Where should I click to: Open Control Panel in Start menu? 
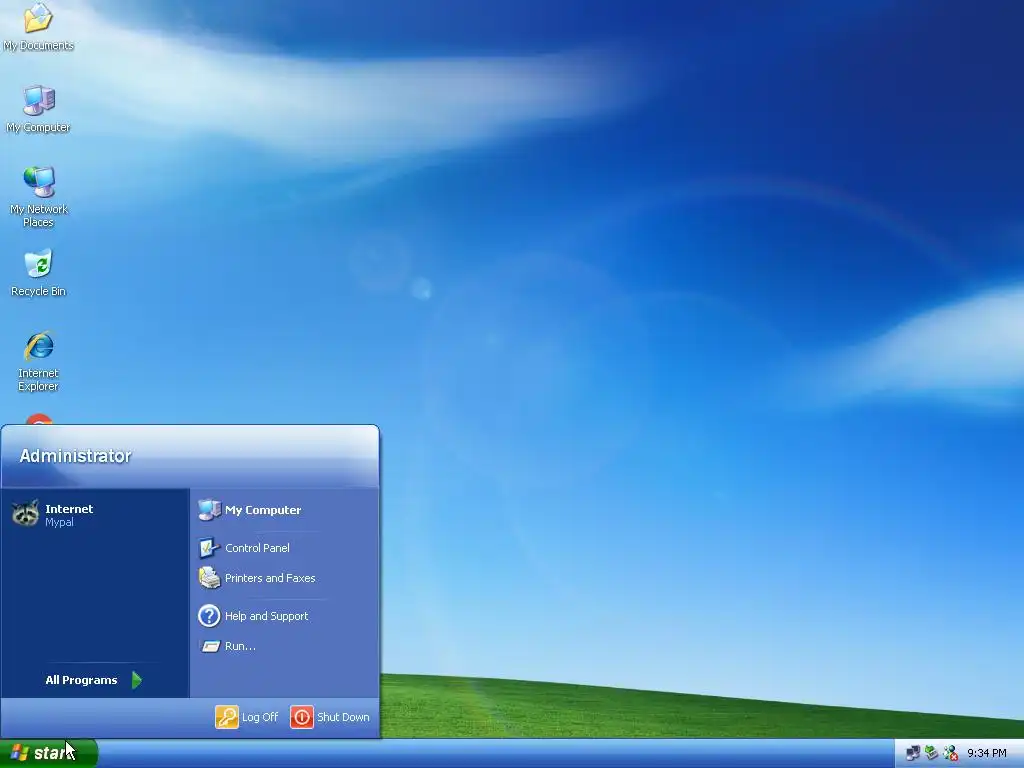pos(244,548)
